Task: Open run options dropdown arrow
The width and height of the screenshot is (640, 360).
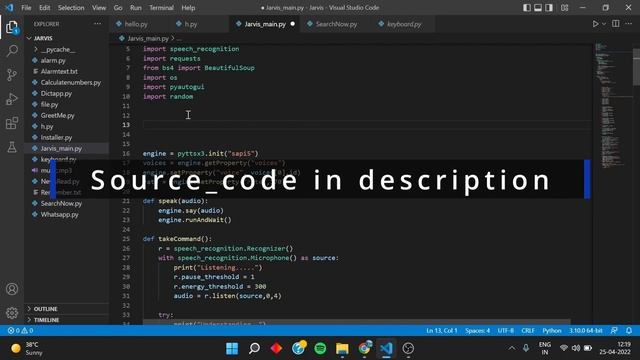Action: [604, 24]
